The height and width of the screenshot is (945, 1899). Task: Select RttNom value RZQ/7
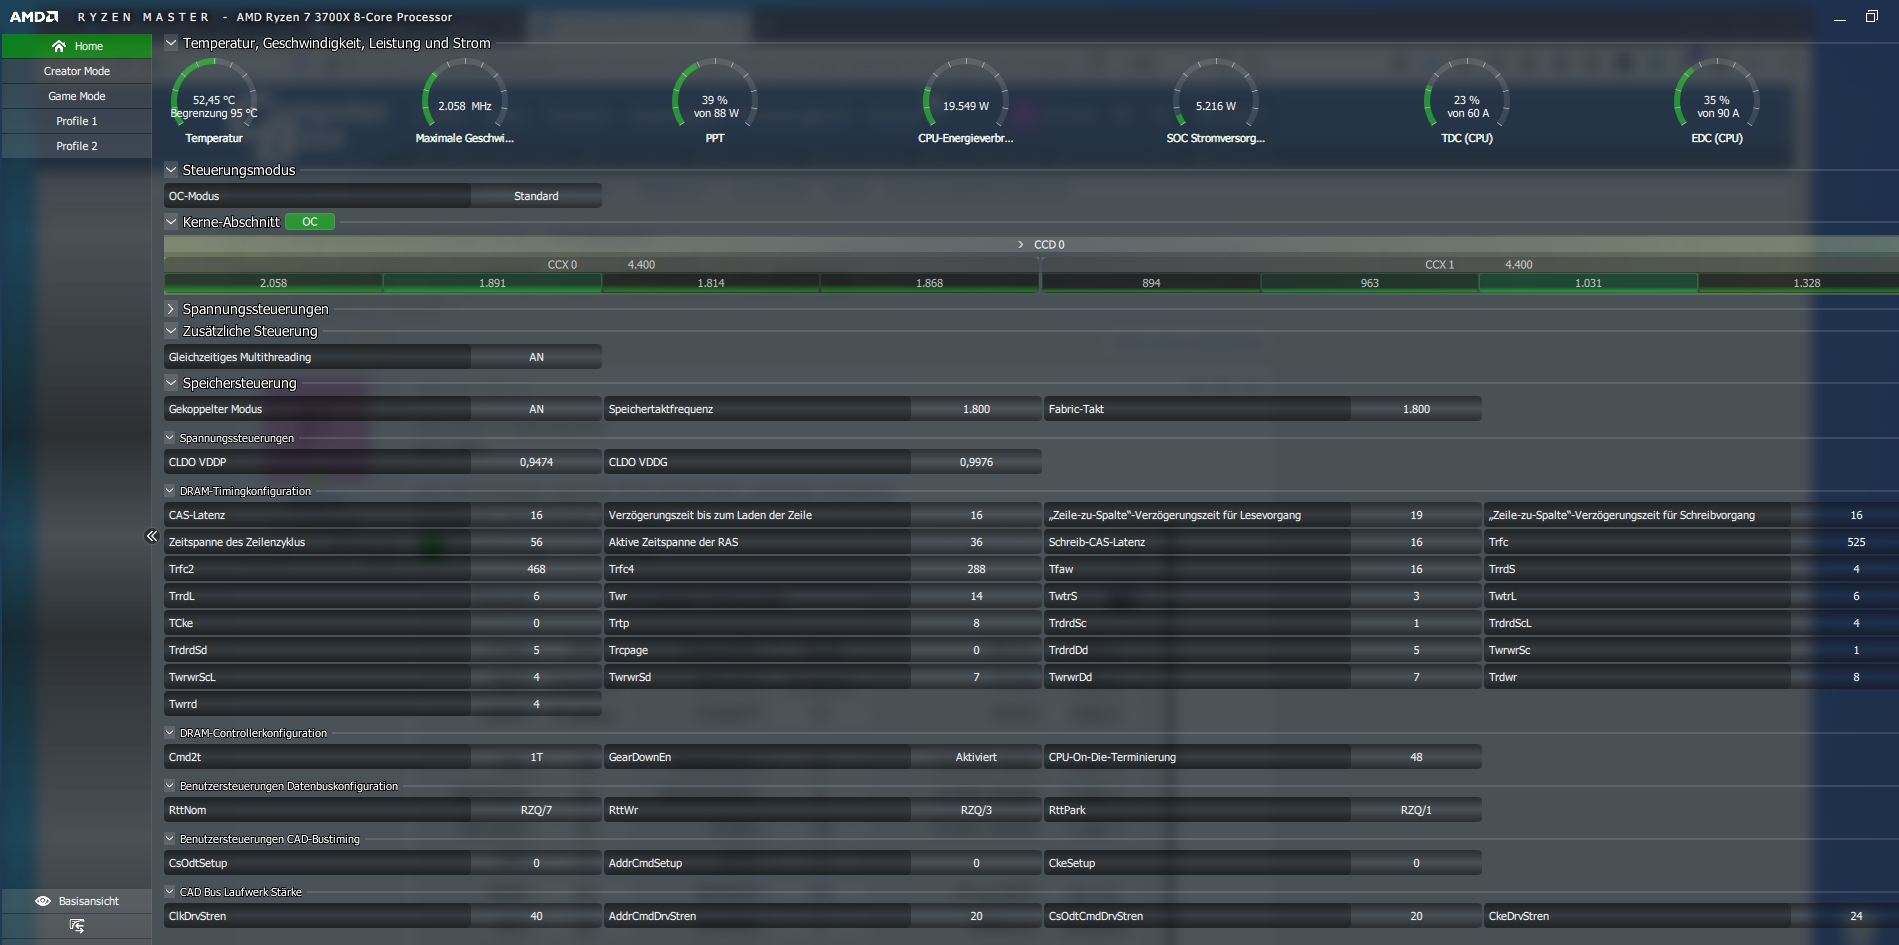click(x=536, y=810)
